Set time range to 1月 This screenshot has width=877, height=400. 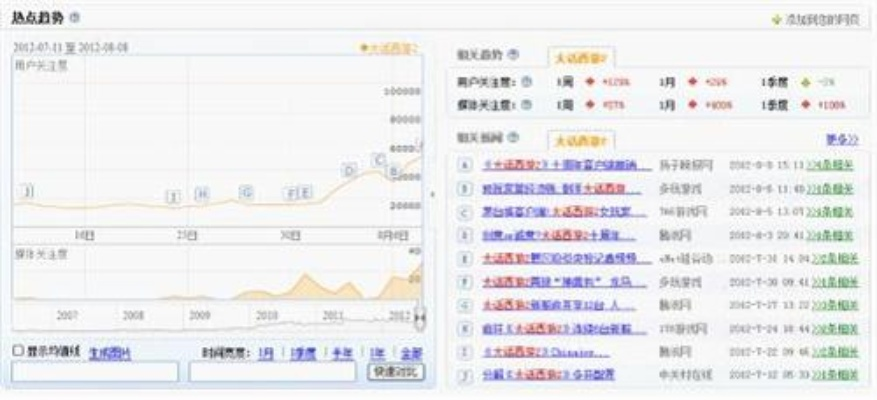pyautogui.click(x=266, y=354)
